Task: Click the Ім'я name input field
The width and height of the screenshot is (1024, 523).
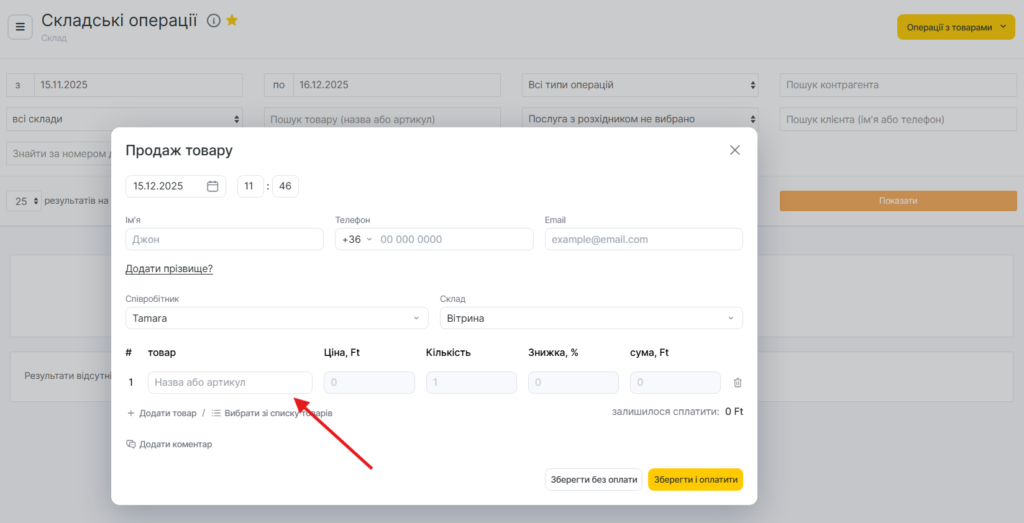Action: click(224, 240)
